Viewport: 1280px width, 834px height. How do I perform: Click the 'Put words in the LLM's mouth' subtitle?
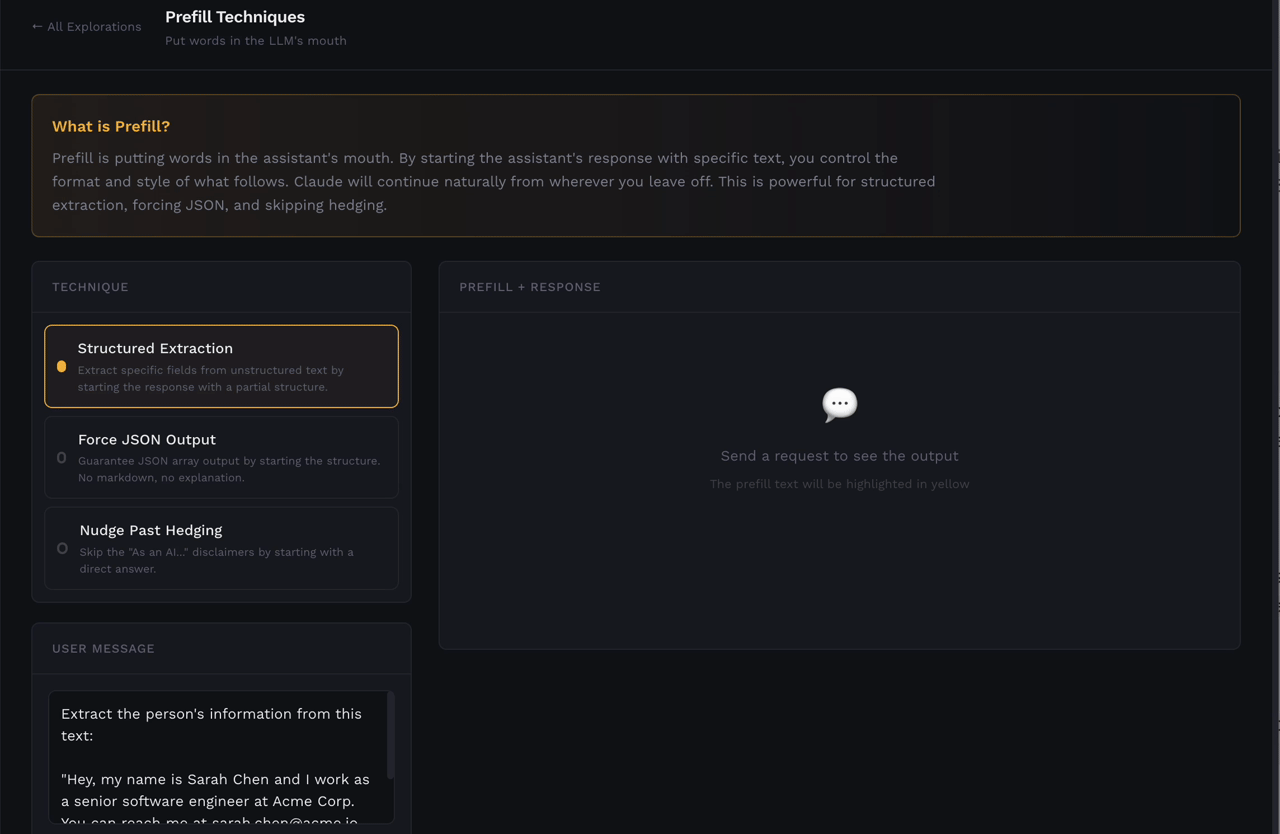coord(256,41)
